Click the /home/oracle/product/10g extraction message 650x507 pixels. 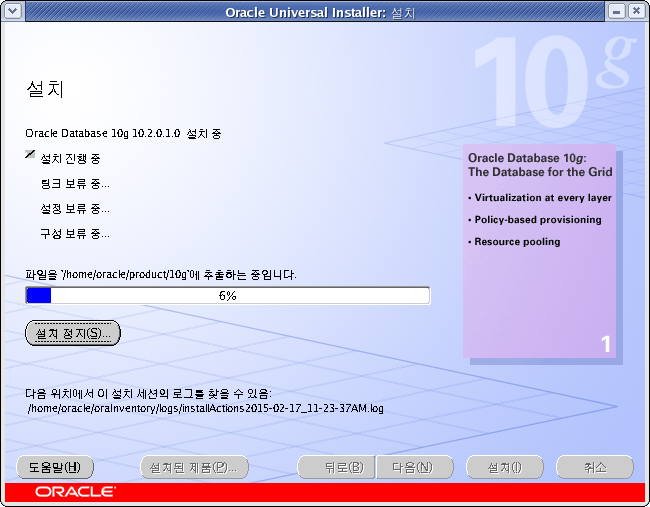tap(161, 274)
